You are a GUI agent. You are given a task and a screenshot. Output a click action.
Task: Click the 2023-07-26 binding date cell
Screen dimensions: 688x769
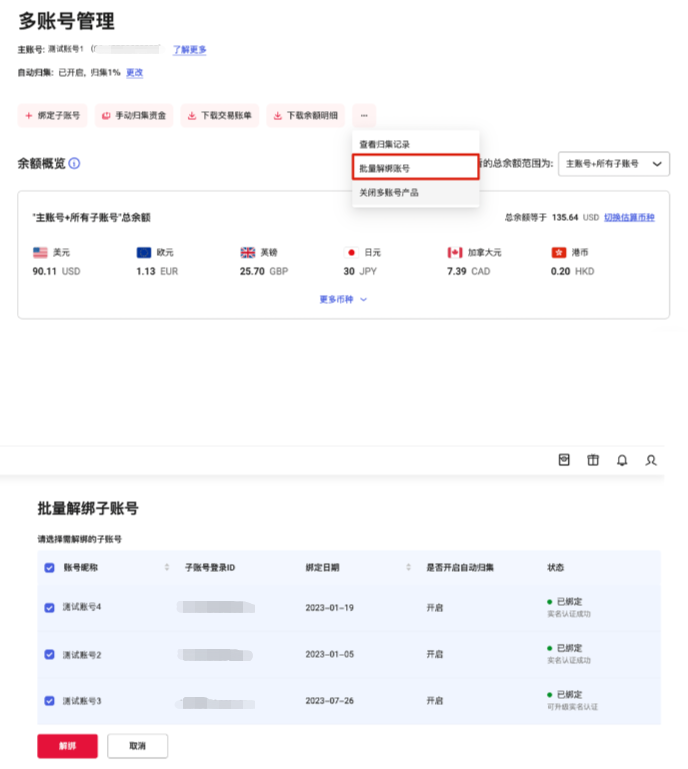click(330, 700)
